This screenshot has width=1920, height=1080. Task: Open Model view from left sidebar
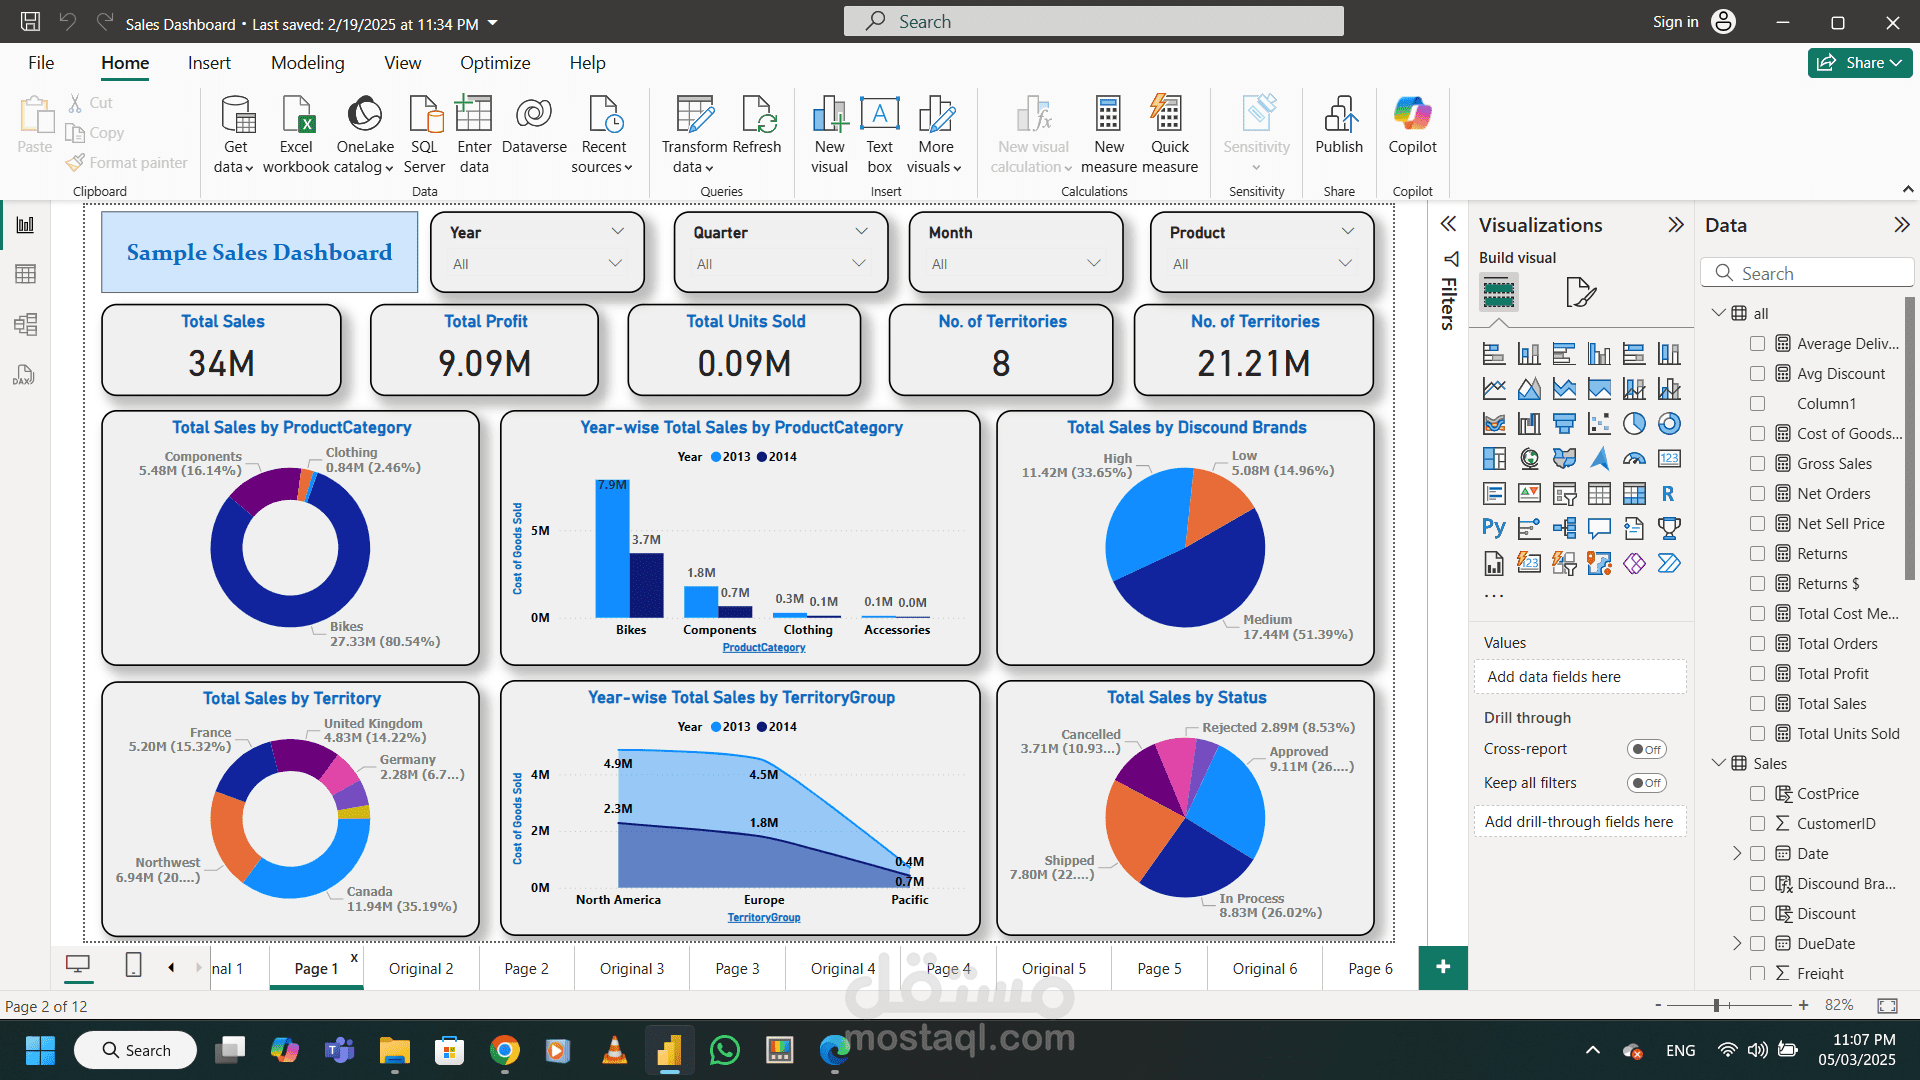(25, 324)
